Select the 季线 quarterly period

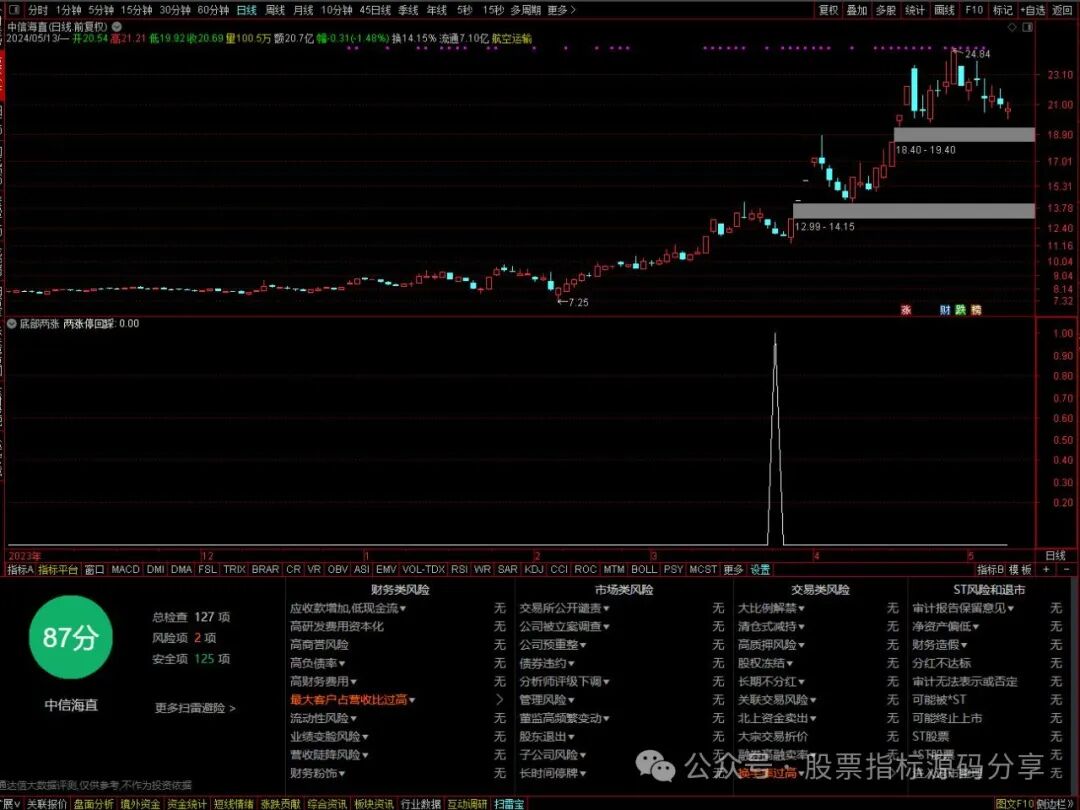408,10
